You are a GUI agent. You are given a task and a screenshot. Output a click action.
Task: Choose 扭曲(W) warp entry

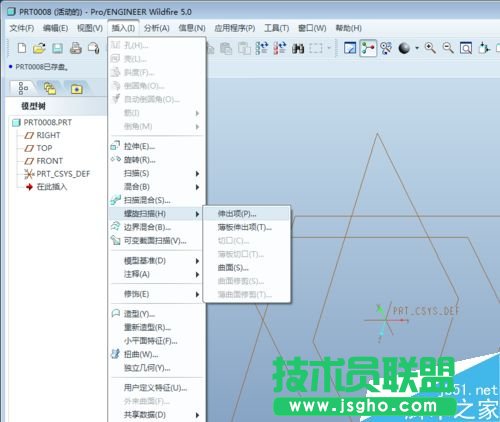tap(156, 354)
